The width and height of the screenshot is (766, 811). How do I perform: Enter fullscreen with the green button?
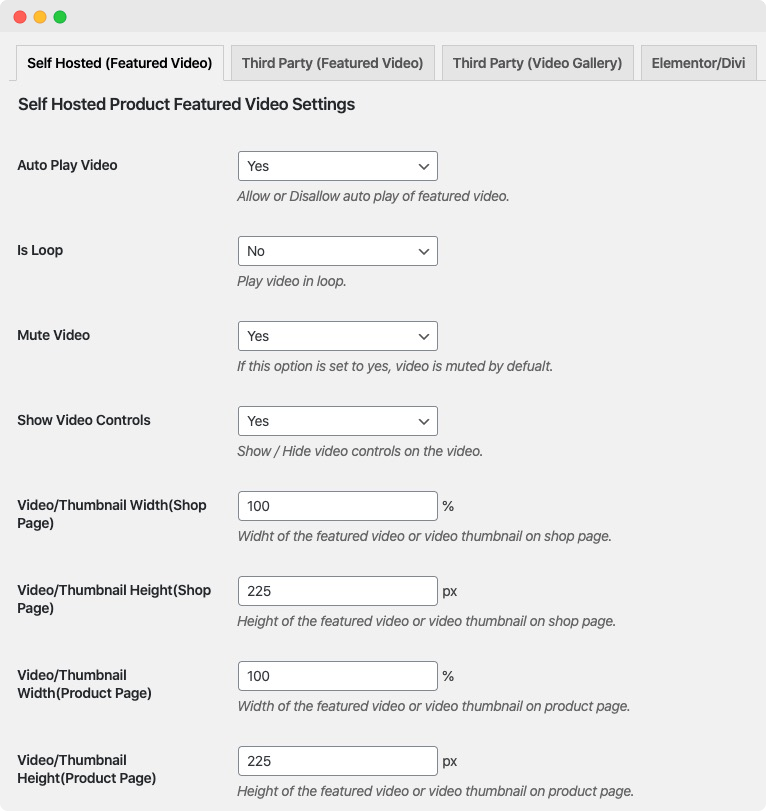62,17
